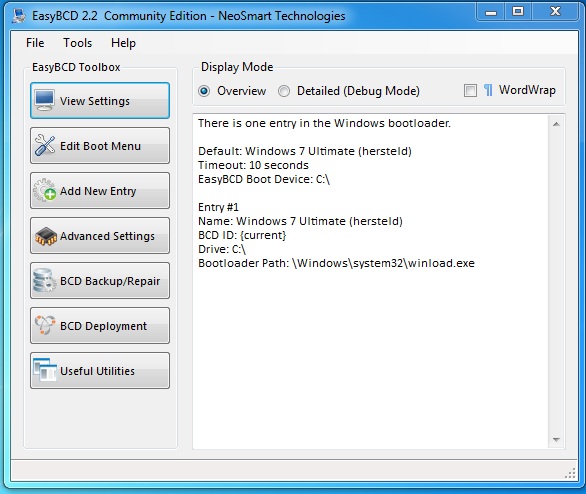Click the View Settings monitor icon
Viewport: 586px width, 494px height.
pos(44,100)
